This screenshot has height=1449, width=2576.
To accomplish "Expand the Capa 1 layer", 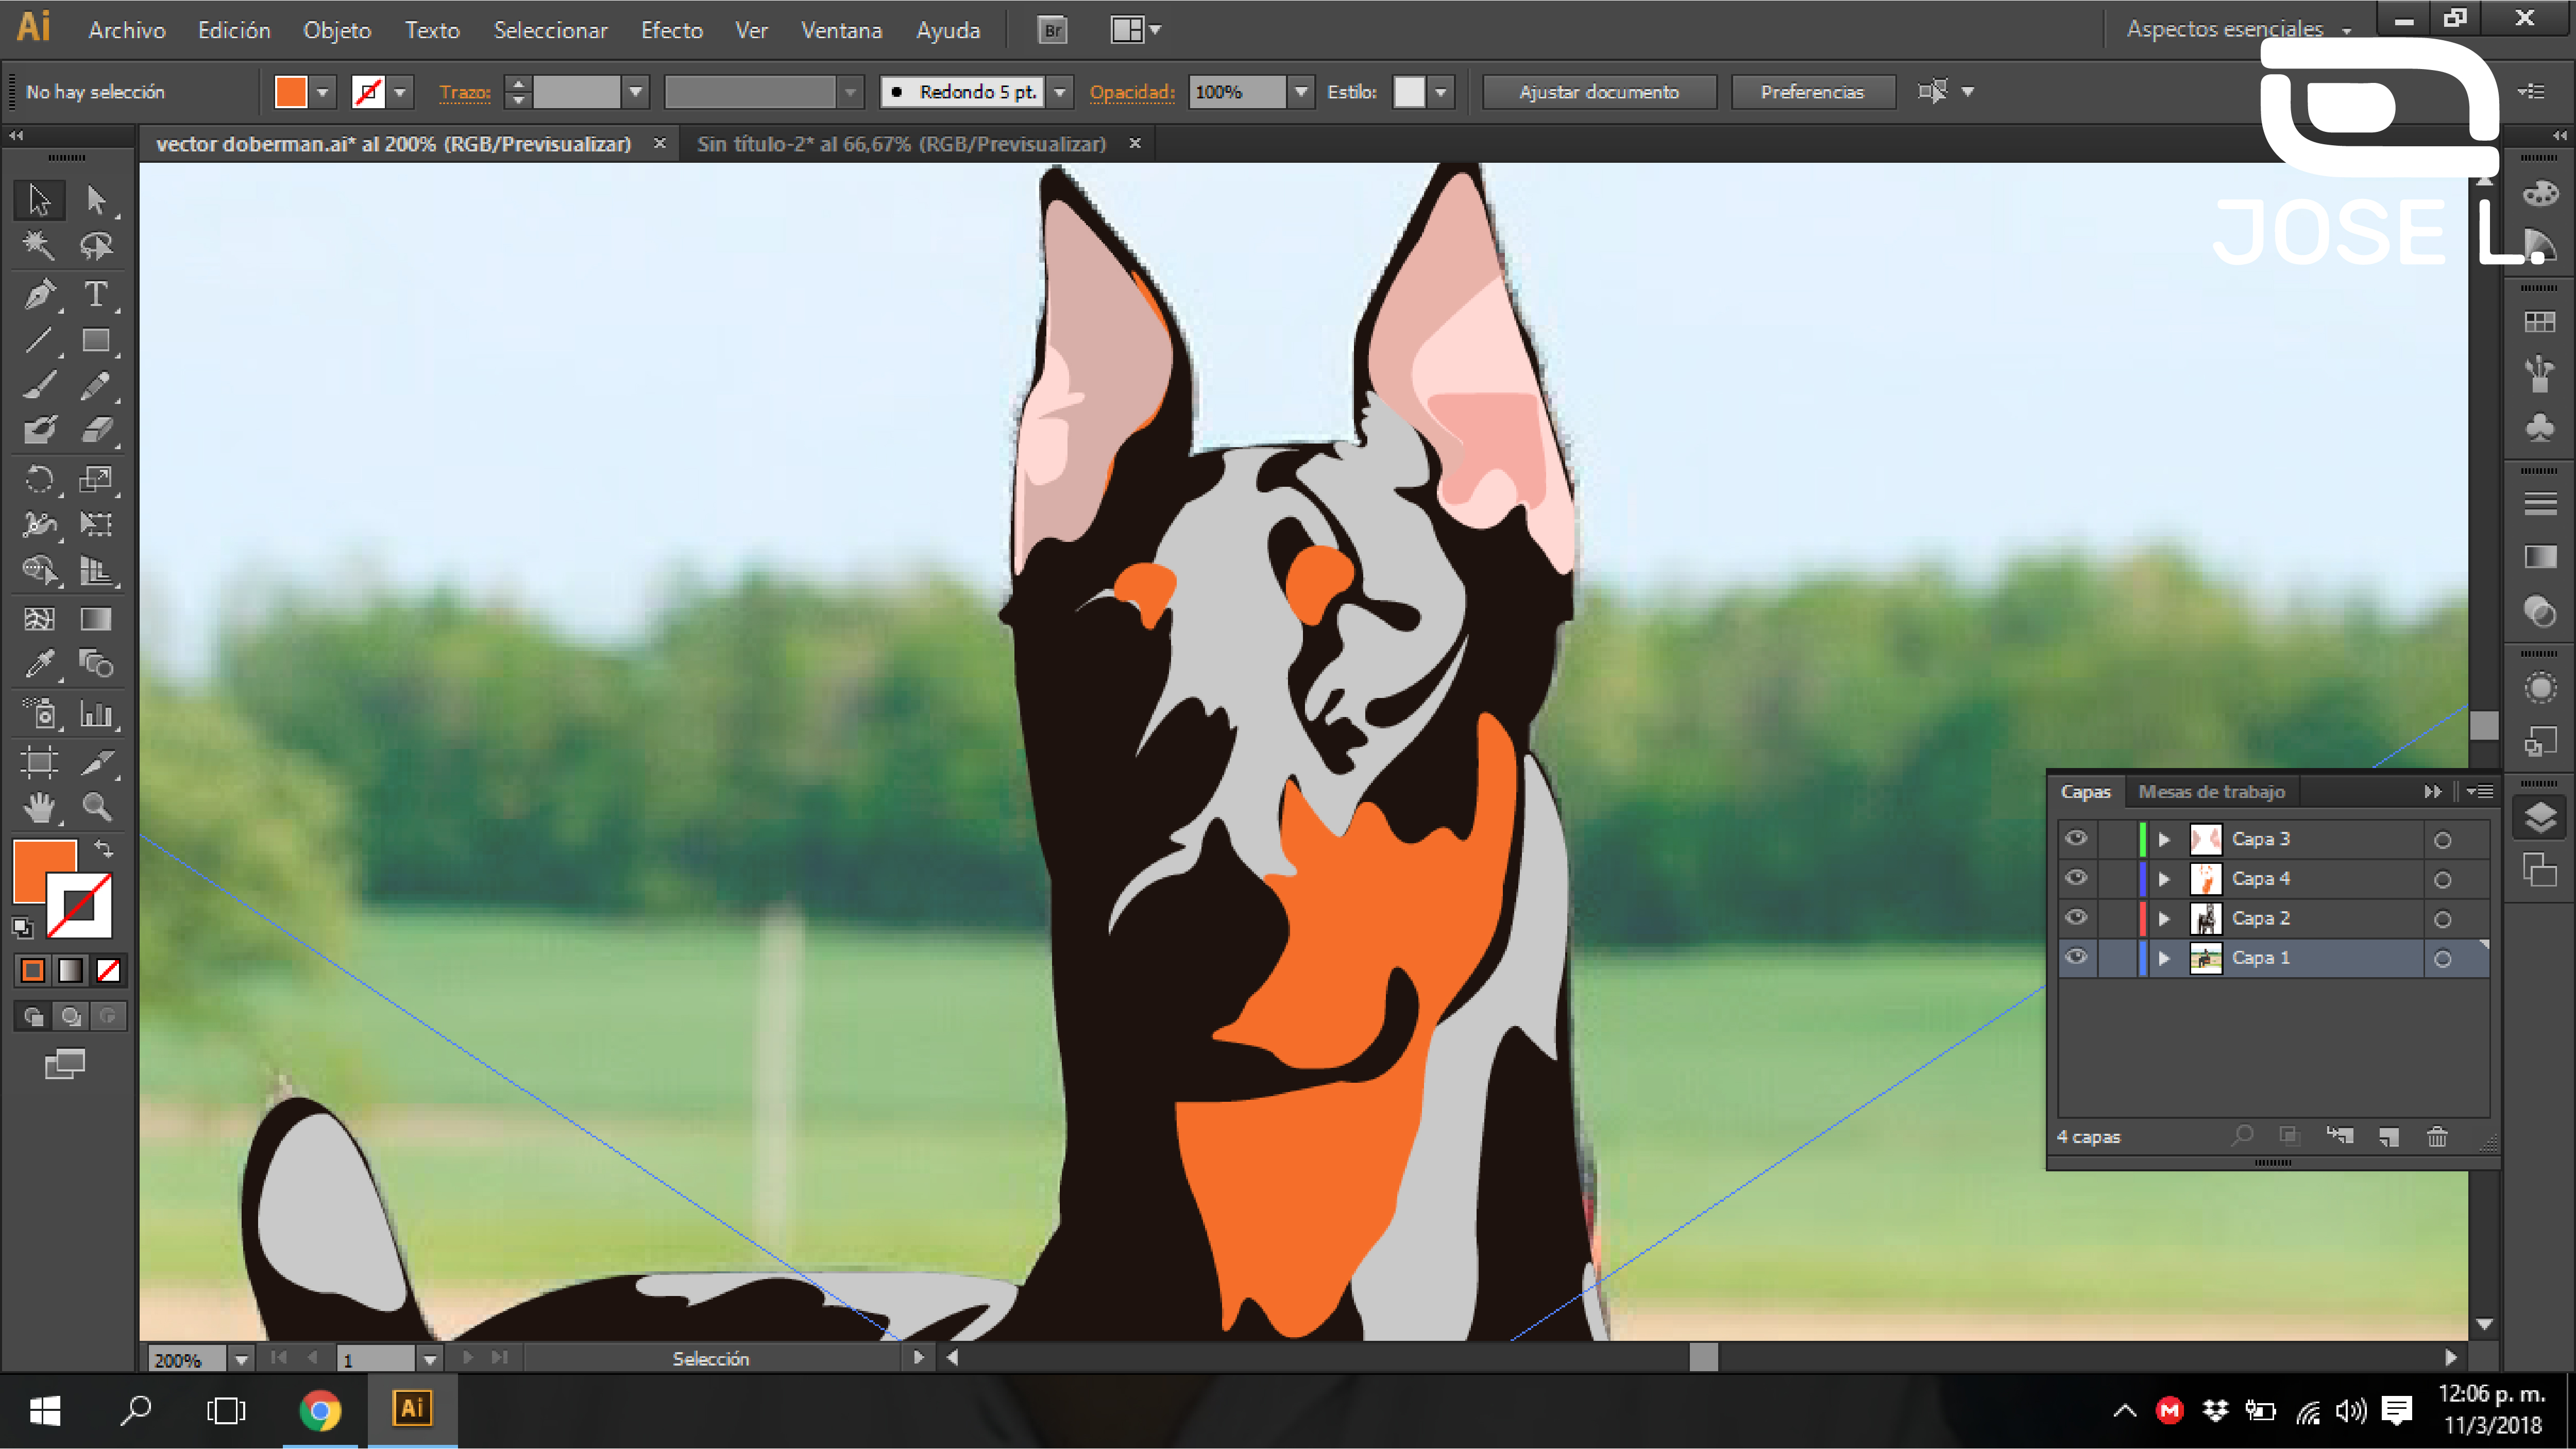I will click(2164, 958).
